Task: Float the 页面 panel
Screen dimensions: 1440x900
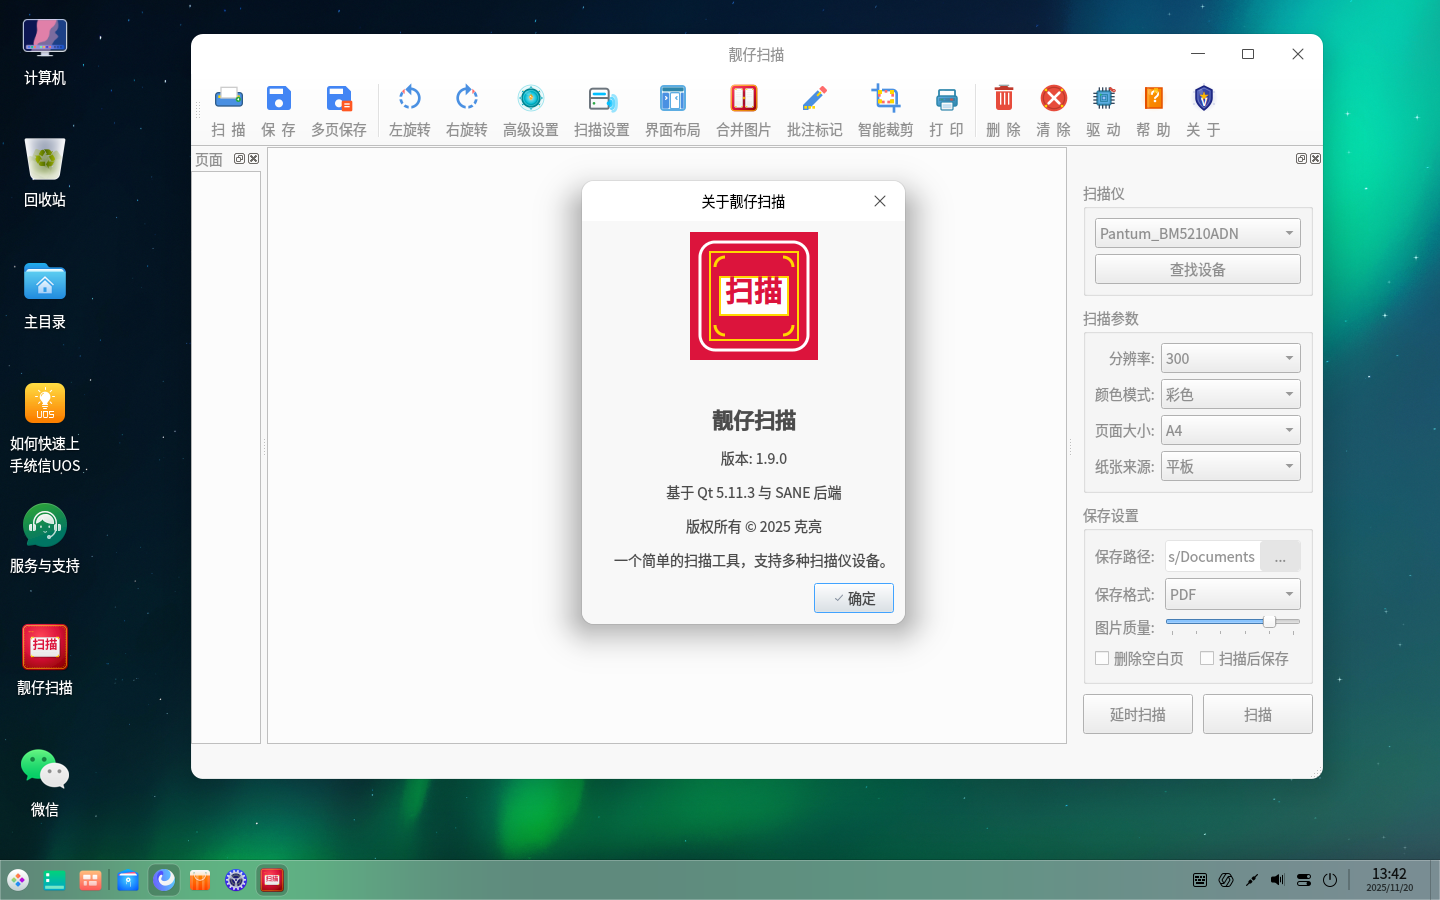Action: 239,158
